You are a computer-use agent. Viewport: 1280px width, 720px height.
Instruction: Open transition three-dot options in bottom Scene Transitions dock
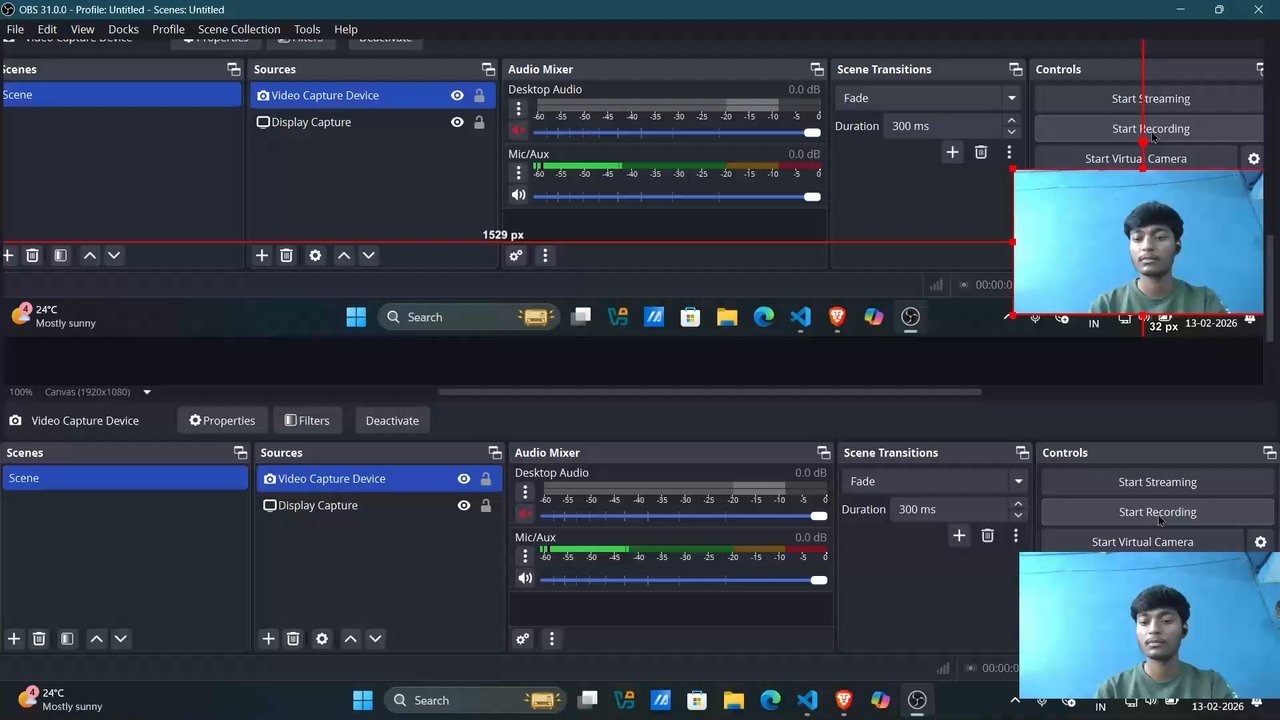[x=1016, y=536]
